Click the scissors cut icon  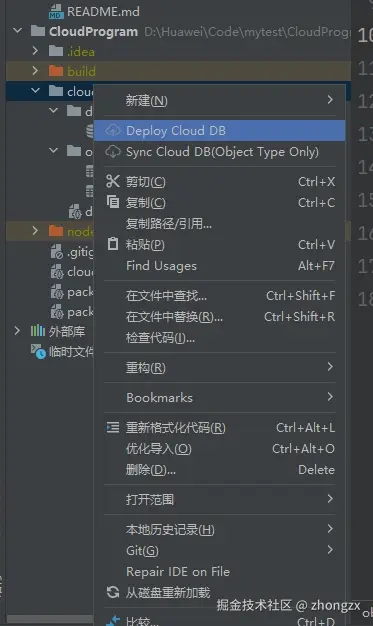pyautogui.click(x=113, y=181)
